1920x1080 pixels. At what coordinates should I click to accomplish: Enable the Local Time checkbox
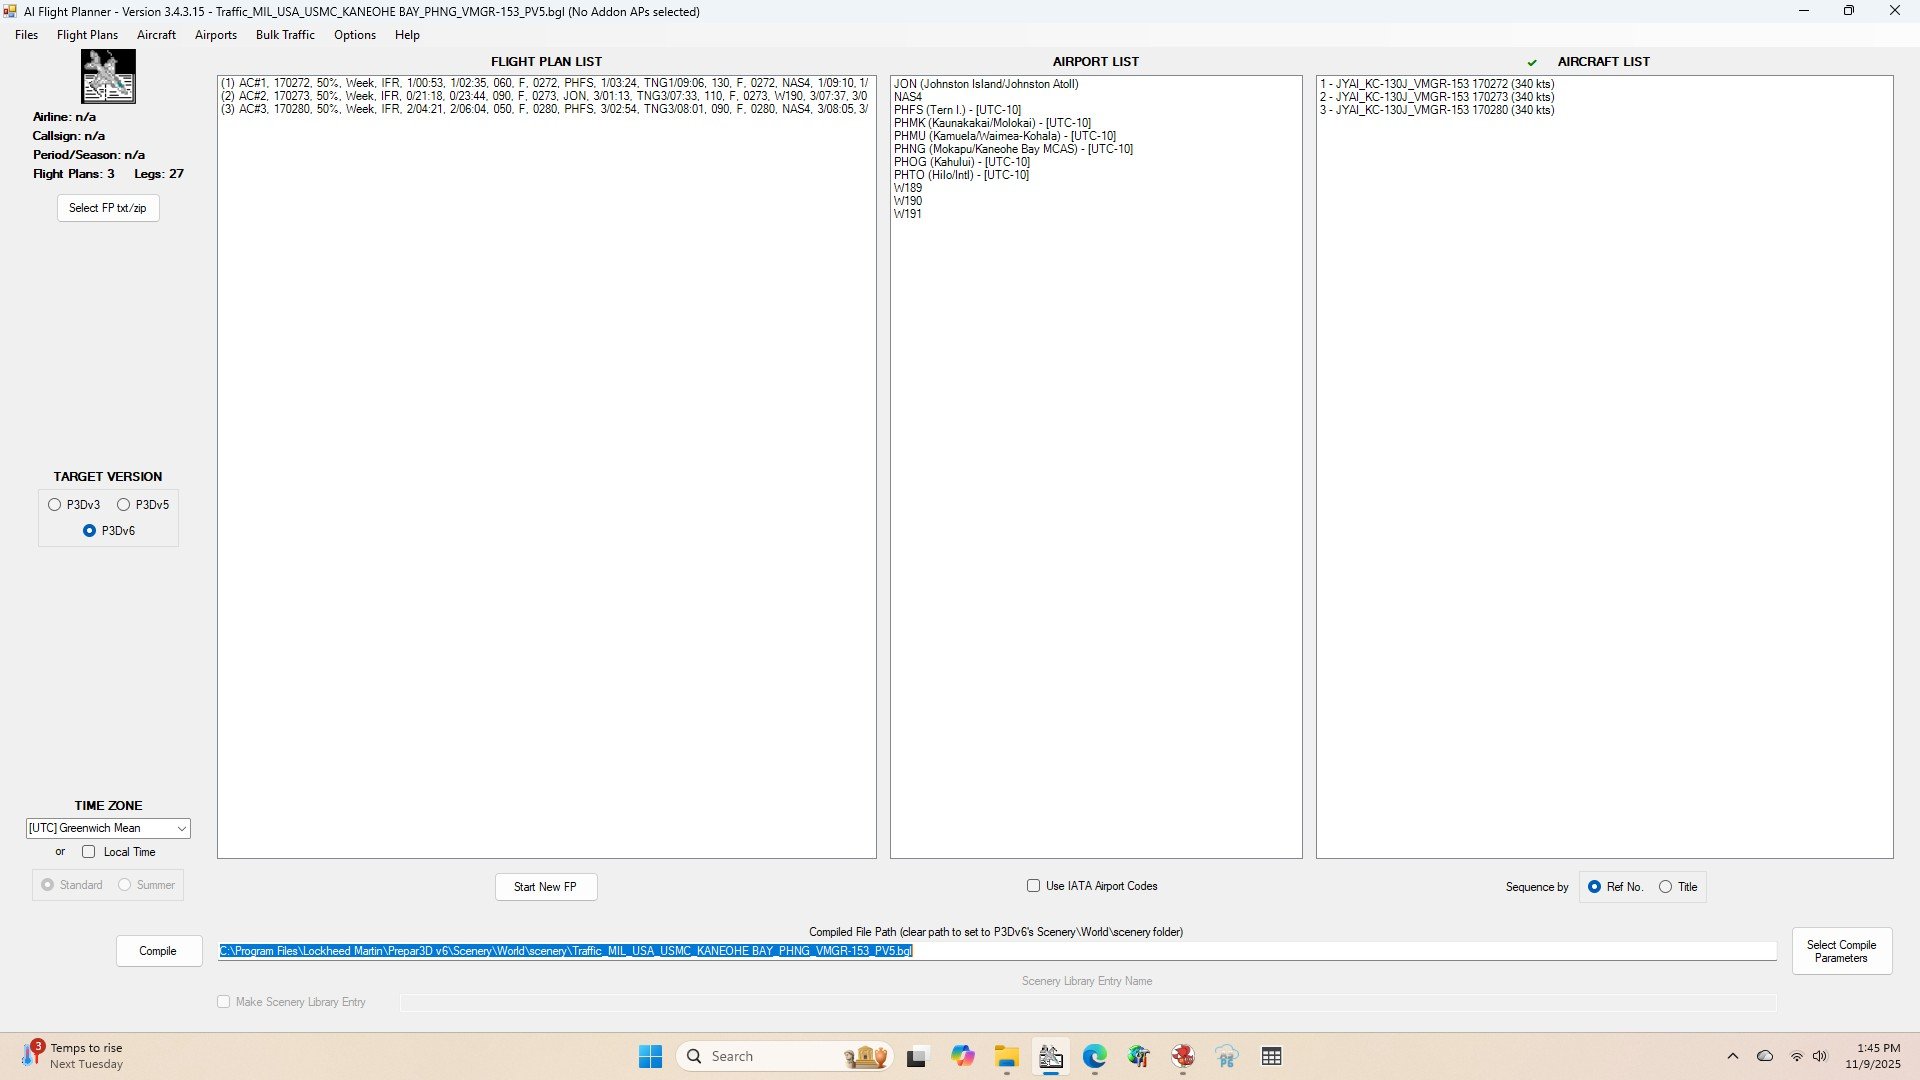(x=89, y=852)
